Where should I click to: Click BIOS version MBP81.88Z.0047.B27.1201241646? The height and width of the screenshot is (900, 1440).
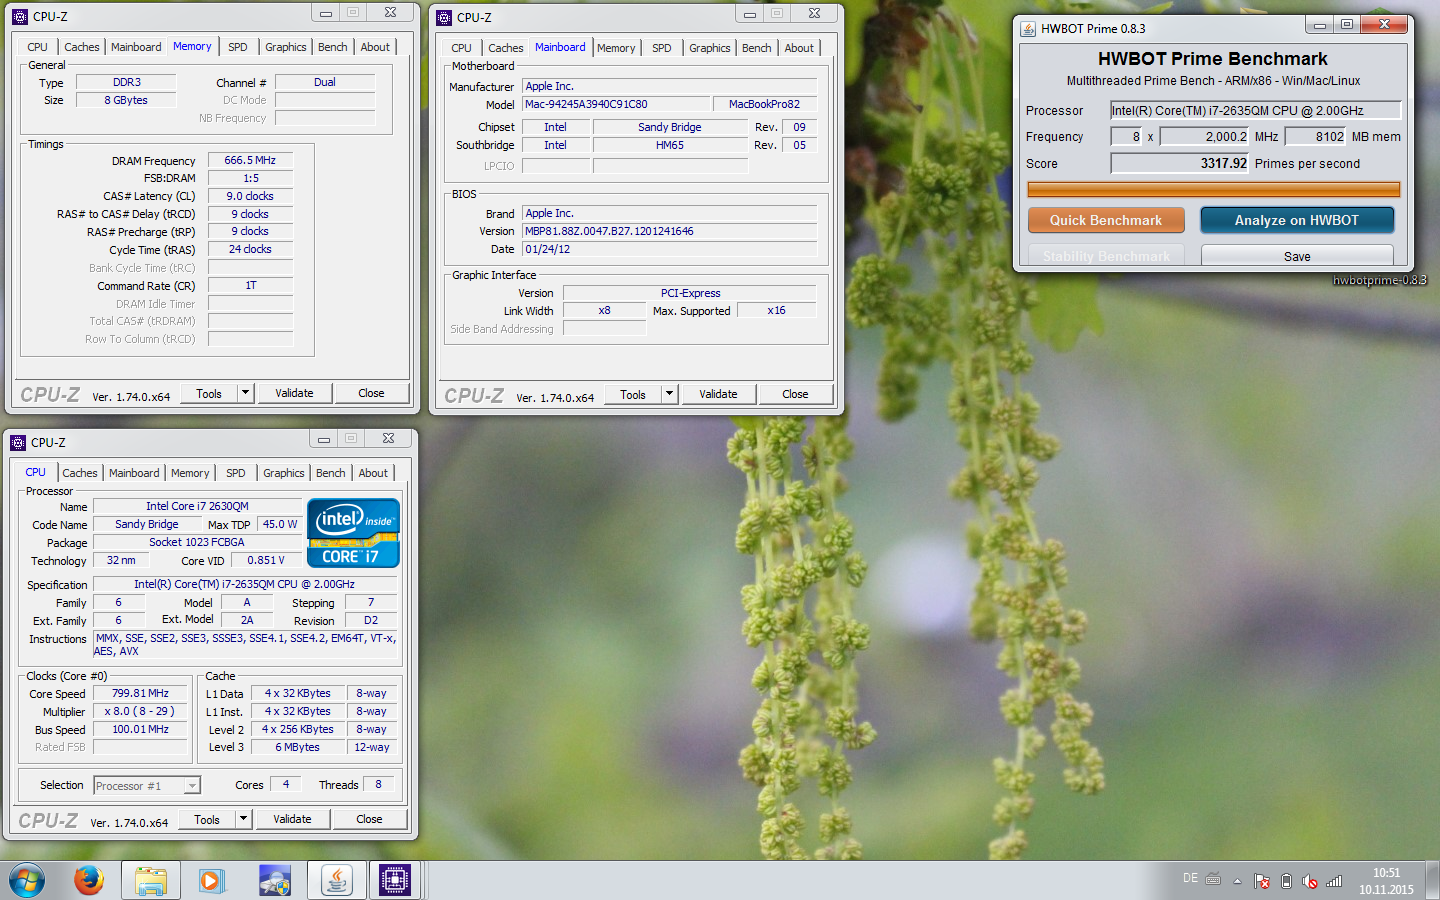click(x=669, y=231)
